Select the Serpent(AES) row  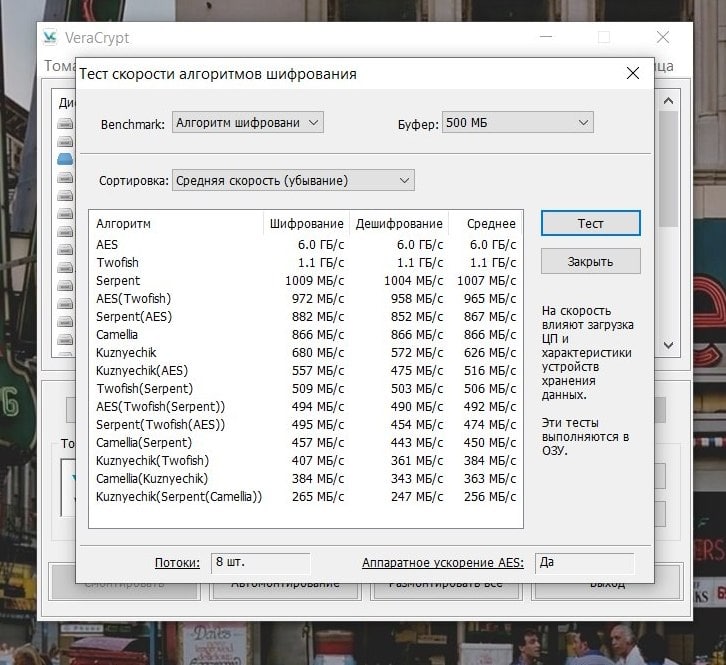click(306, 317)
